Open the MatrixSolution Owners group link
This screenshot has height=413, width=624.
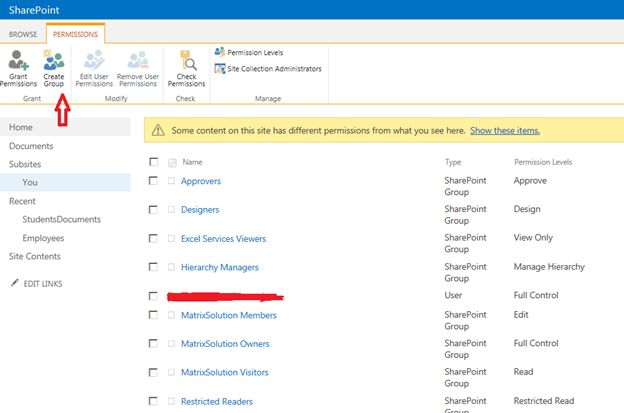(229, 343)
